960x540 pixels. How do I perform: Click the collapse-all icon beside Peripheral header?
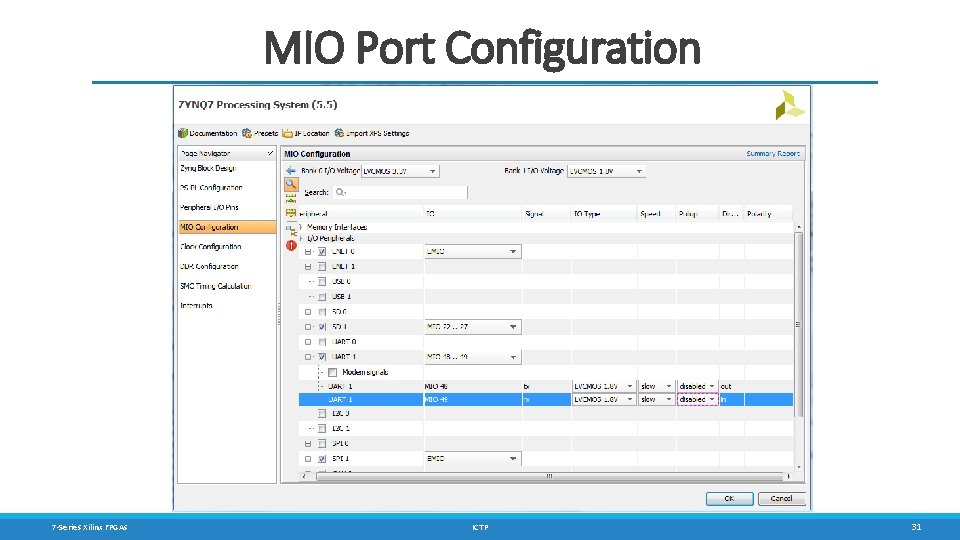click(x=291, y=213)
